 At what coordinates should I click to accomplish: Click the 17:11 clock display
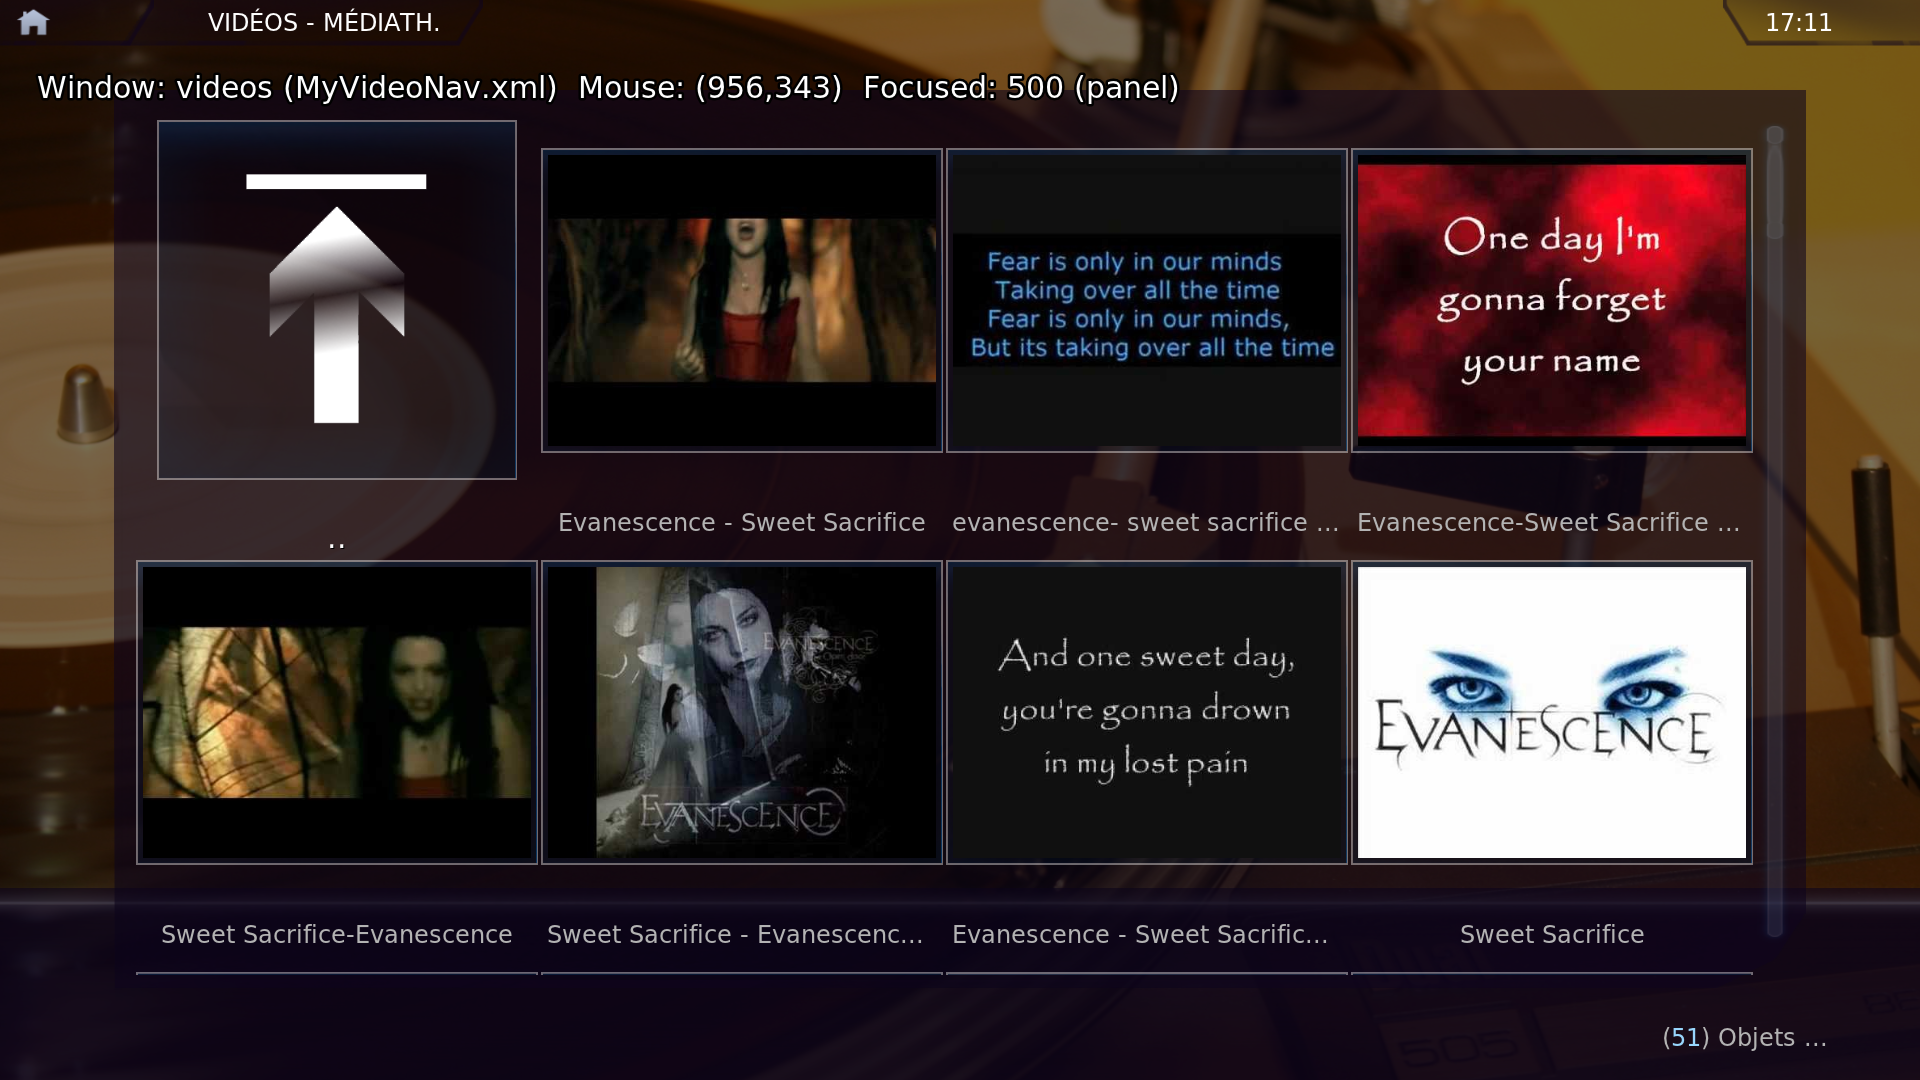(x=1799, y=23)
